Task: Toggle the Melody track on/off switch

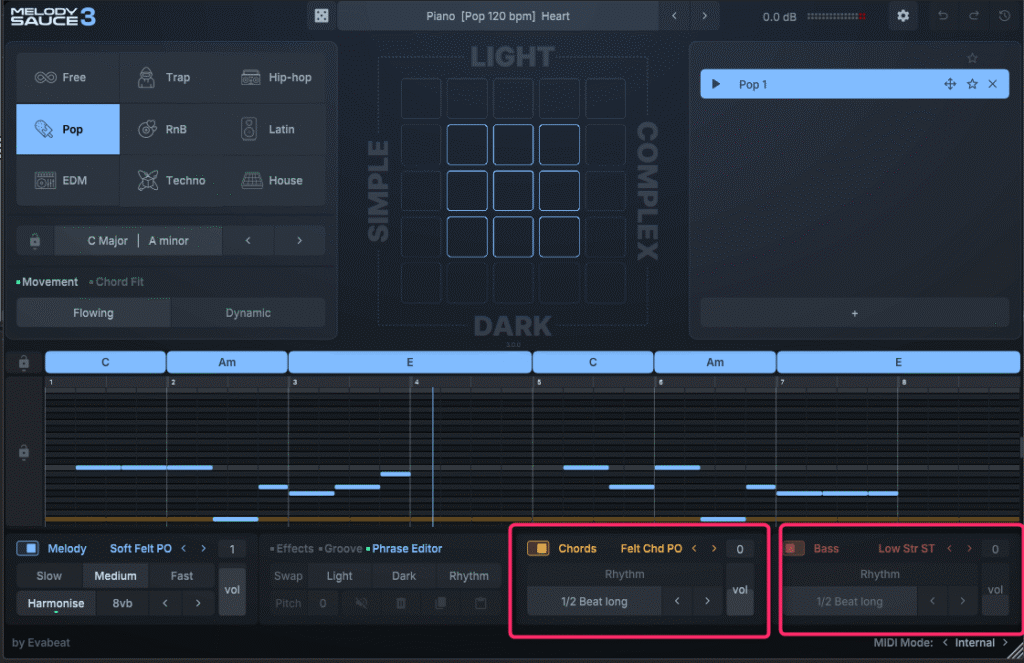Action: [28, 548]
